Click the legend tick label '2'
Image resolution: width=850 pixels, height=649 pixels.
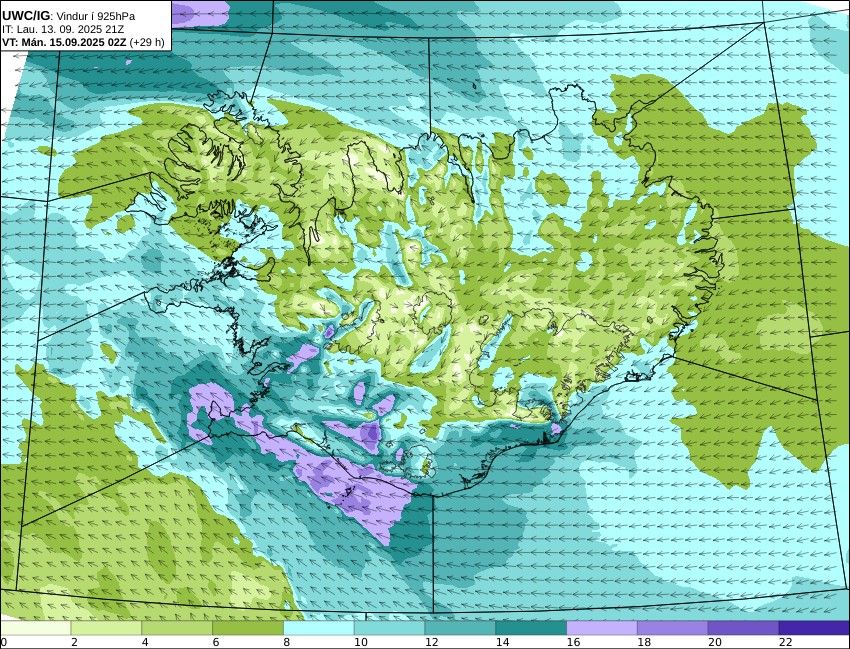click(x=74, y=642)
